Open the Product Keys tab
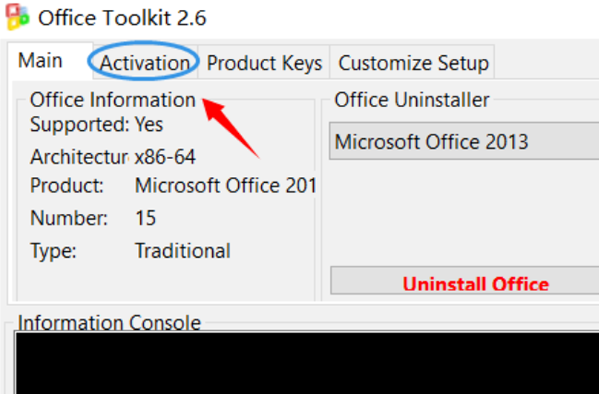The height and width of the screenshot is (394, 599). [264, 63]
